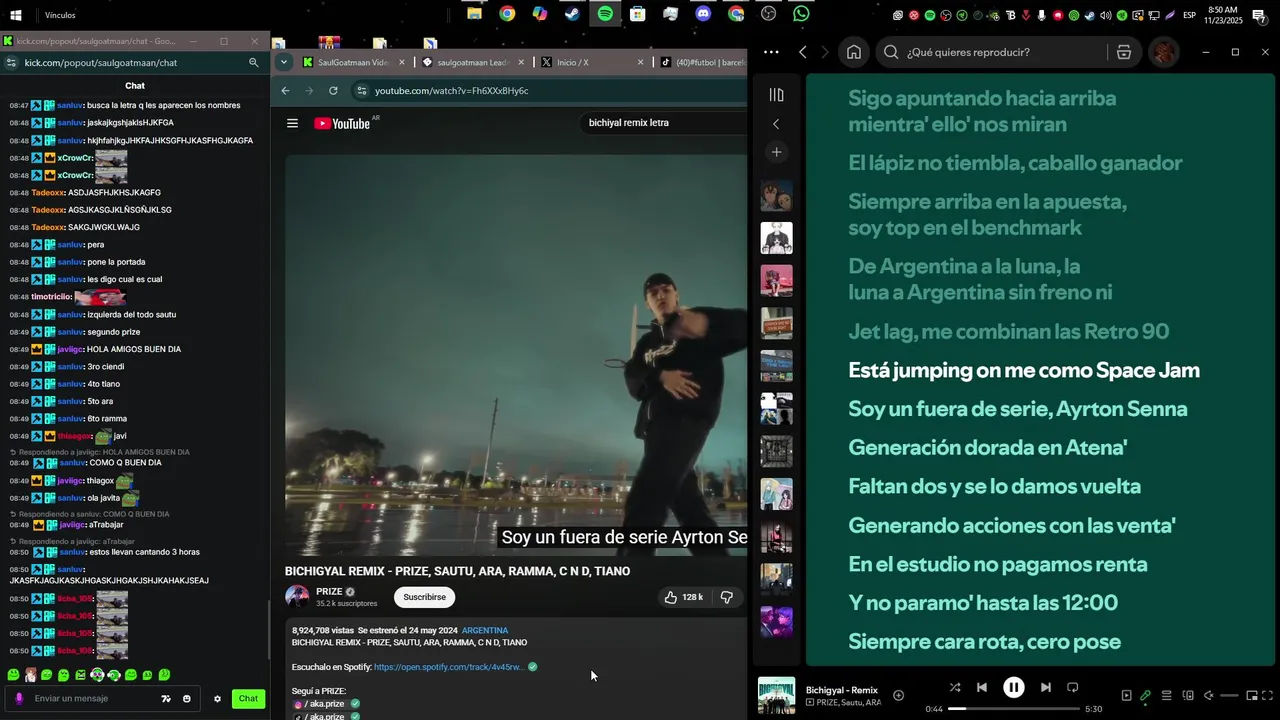The image size is (1280, 720).
Task: Switch to the TikTok futbol barcelona tab
Action: pyautogui.click(x=702, y=62)
